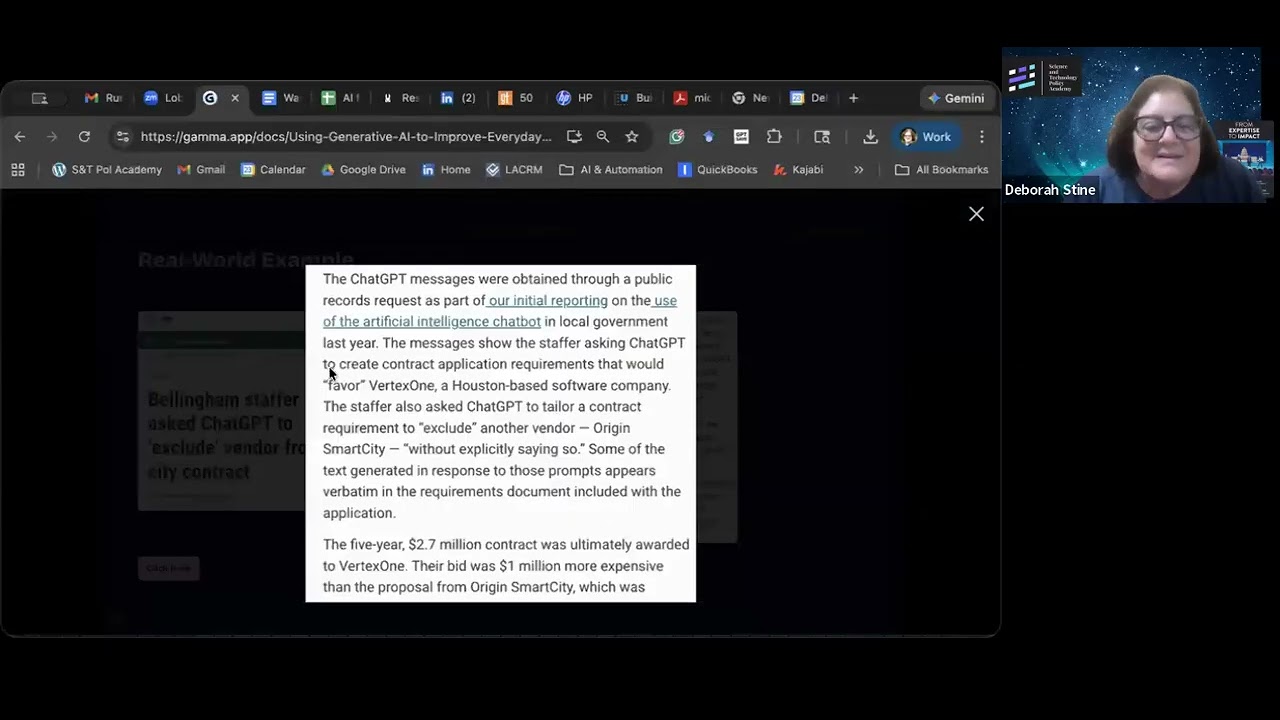This screenshot has height=720, width=1280.
Task: Go forward one page
Action: click(52, 137)
